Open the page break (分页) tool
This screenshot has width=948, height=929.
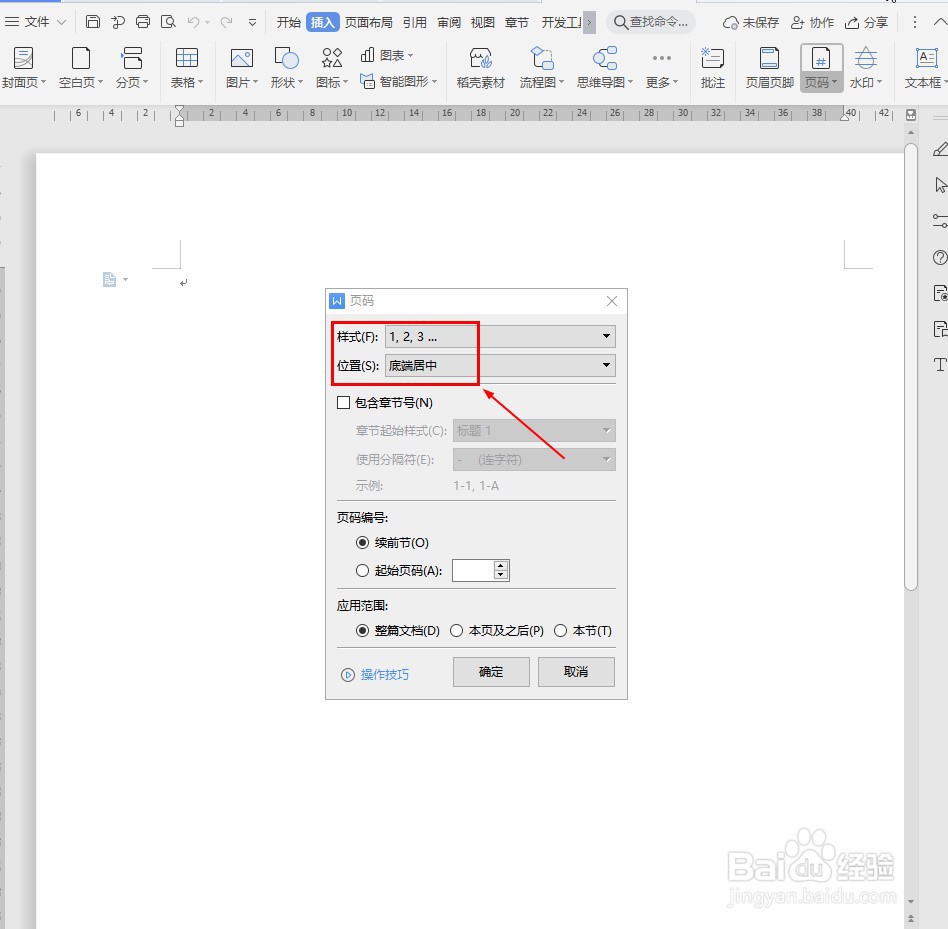pyautogui.click(x=131, y=68)
